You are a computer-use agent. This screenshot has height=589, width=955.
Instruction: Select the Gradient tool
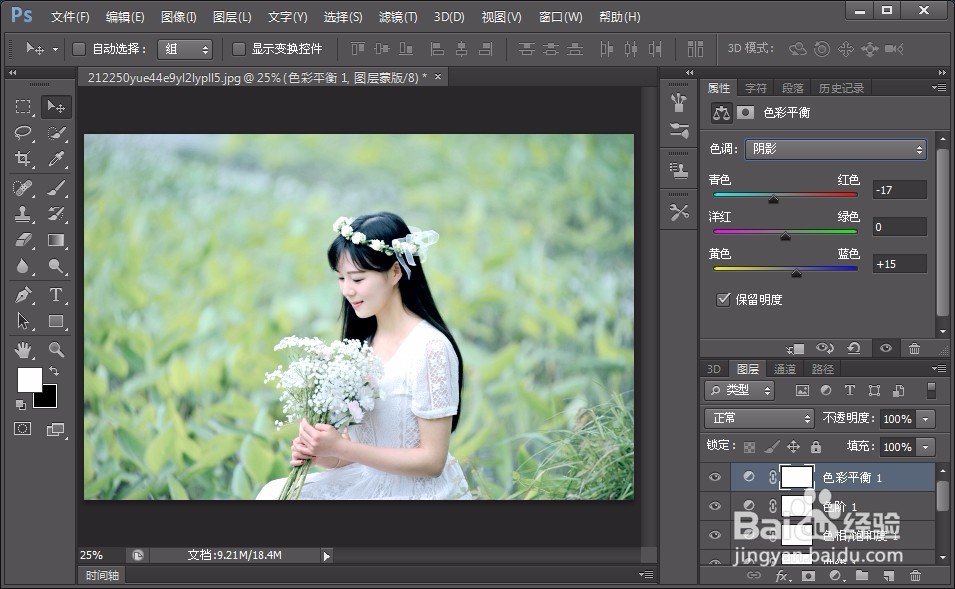point(56,240)
